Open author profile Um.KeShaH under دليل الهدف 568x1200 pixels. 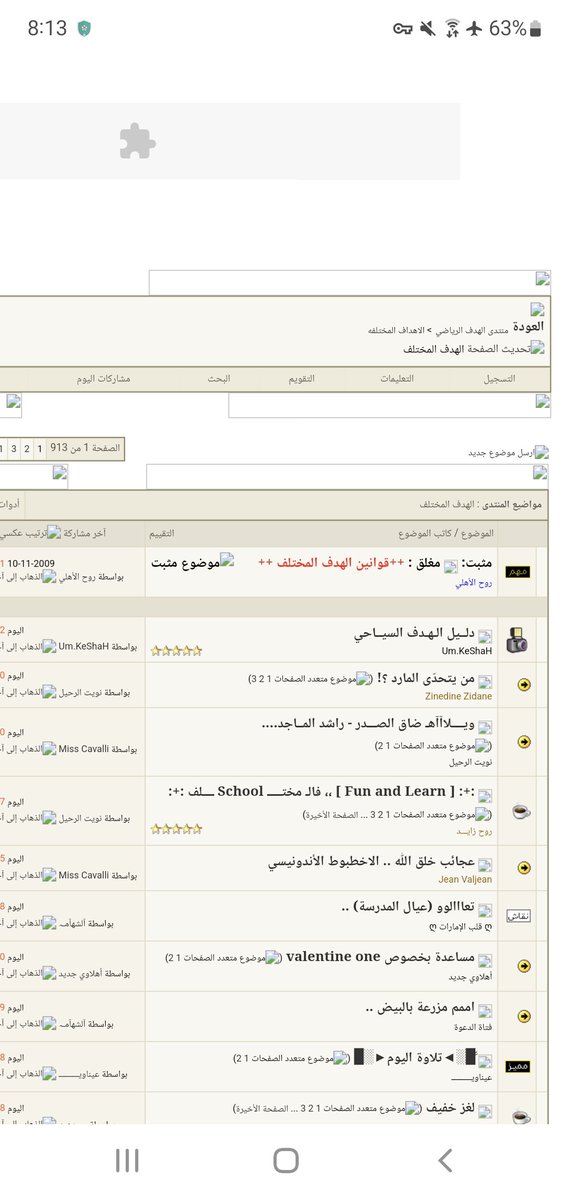pos(467,651)
